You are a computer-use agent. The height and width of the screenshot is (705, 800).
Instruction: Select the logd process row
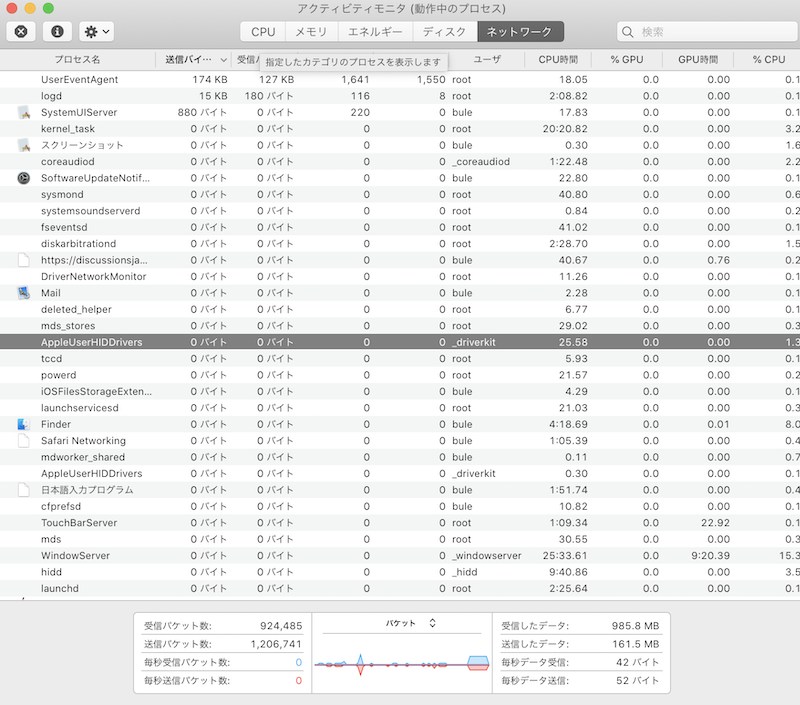click(x=400, y=96)
